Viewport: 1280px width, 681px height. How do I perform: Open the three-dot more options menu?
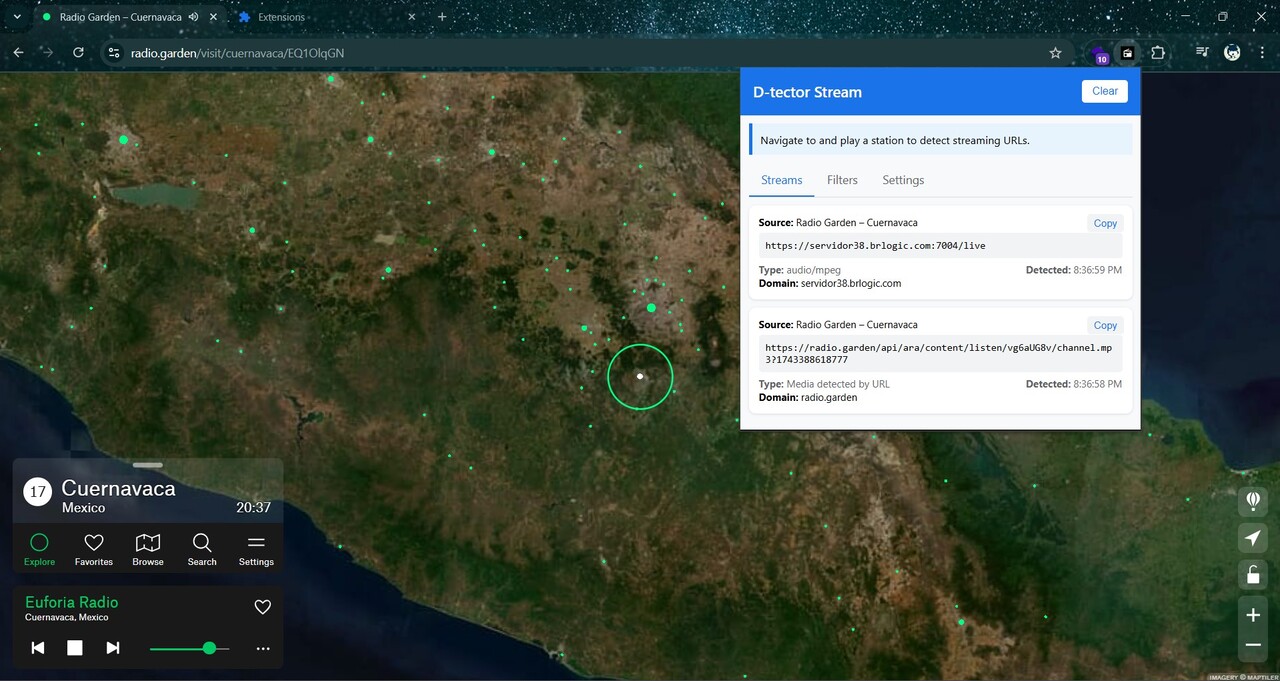coord(263,649)
